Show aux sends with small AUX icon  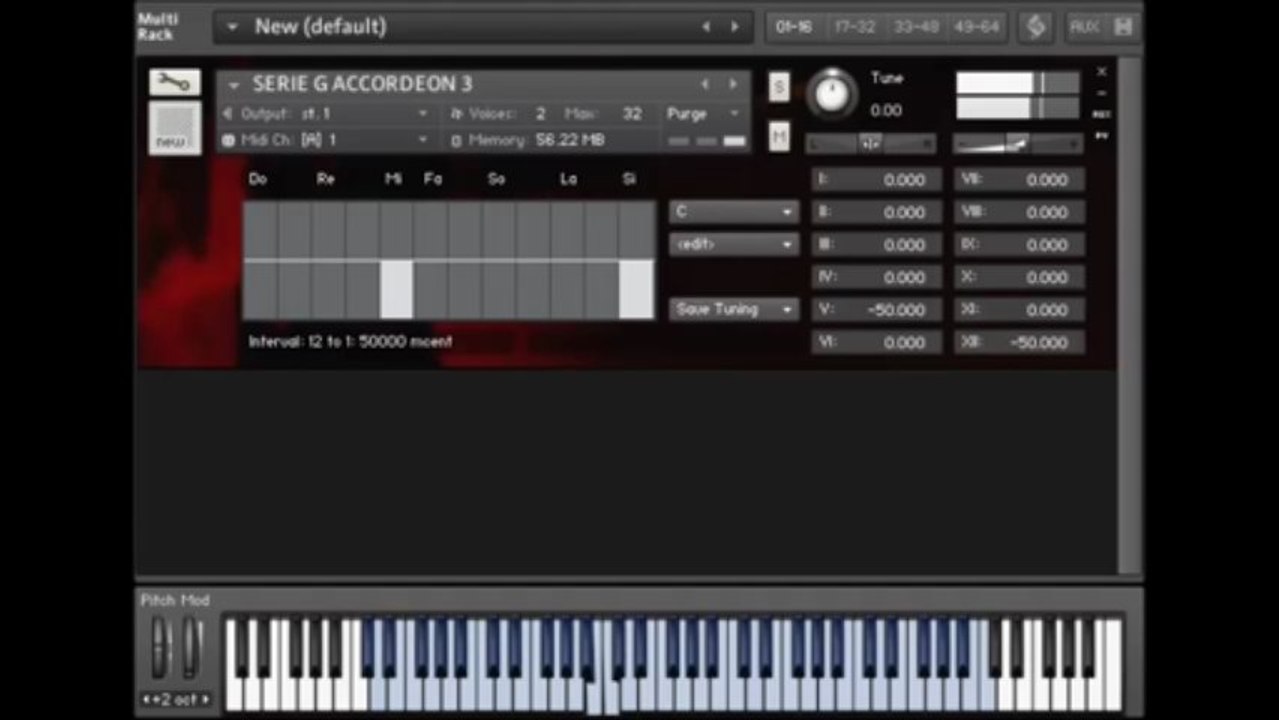pos(1101,114)
